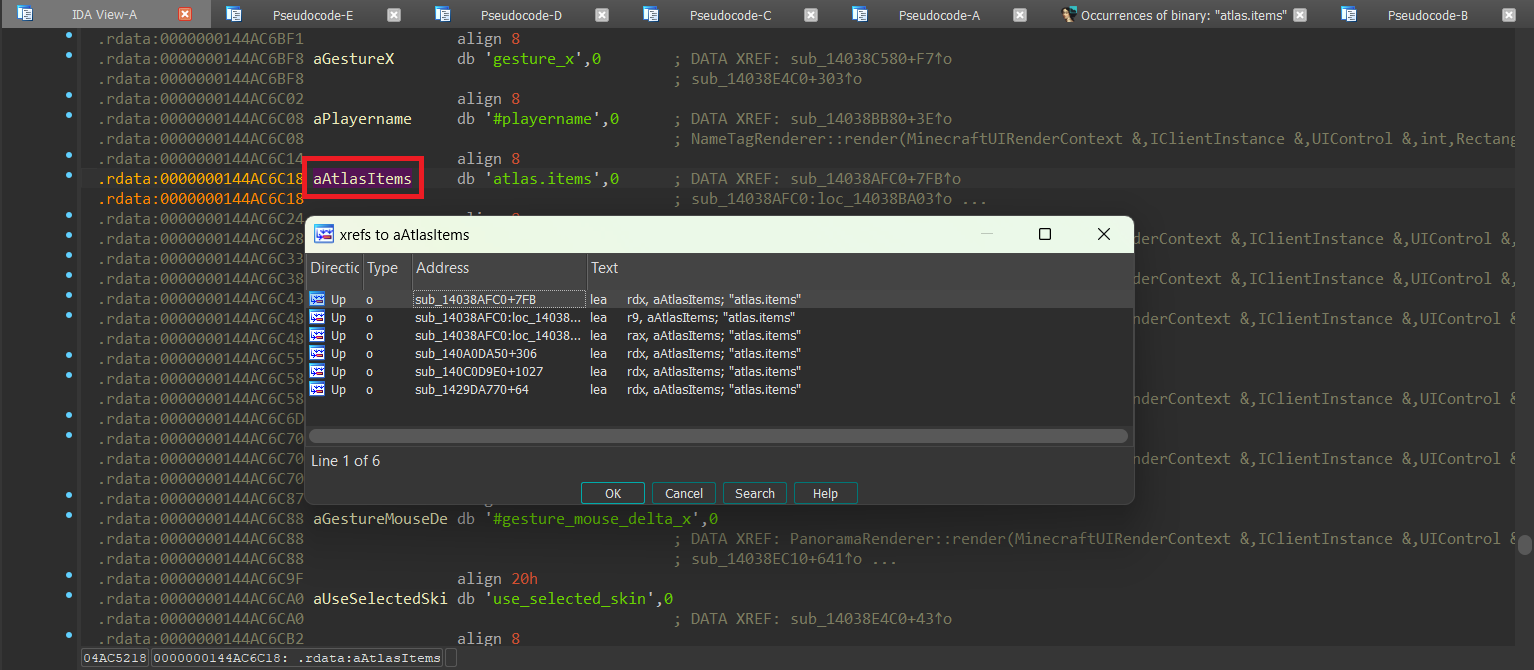1534x670 pixels.
Task: Click xref icon in the rax, aAtlasItems row
Action: (318, 335)
